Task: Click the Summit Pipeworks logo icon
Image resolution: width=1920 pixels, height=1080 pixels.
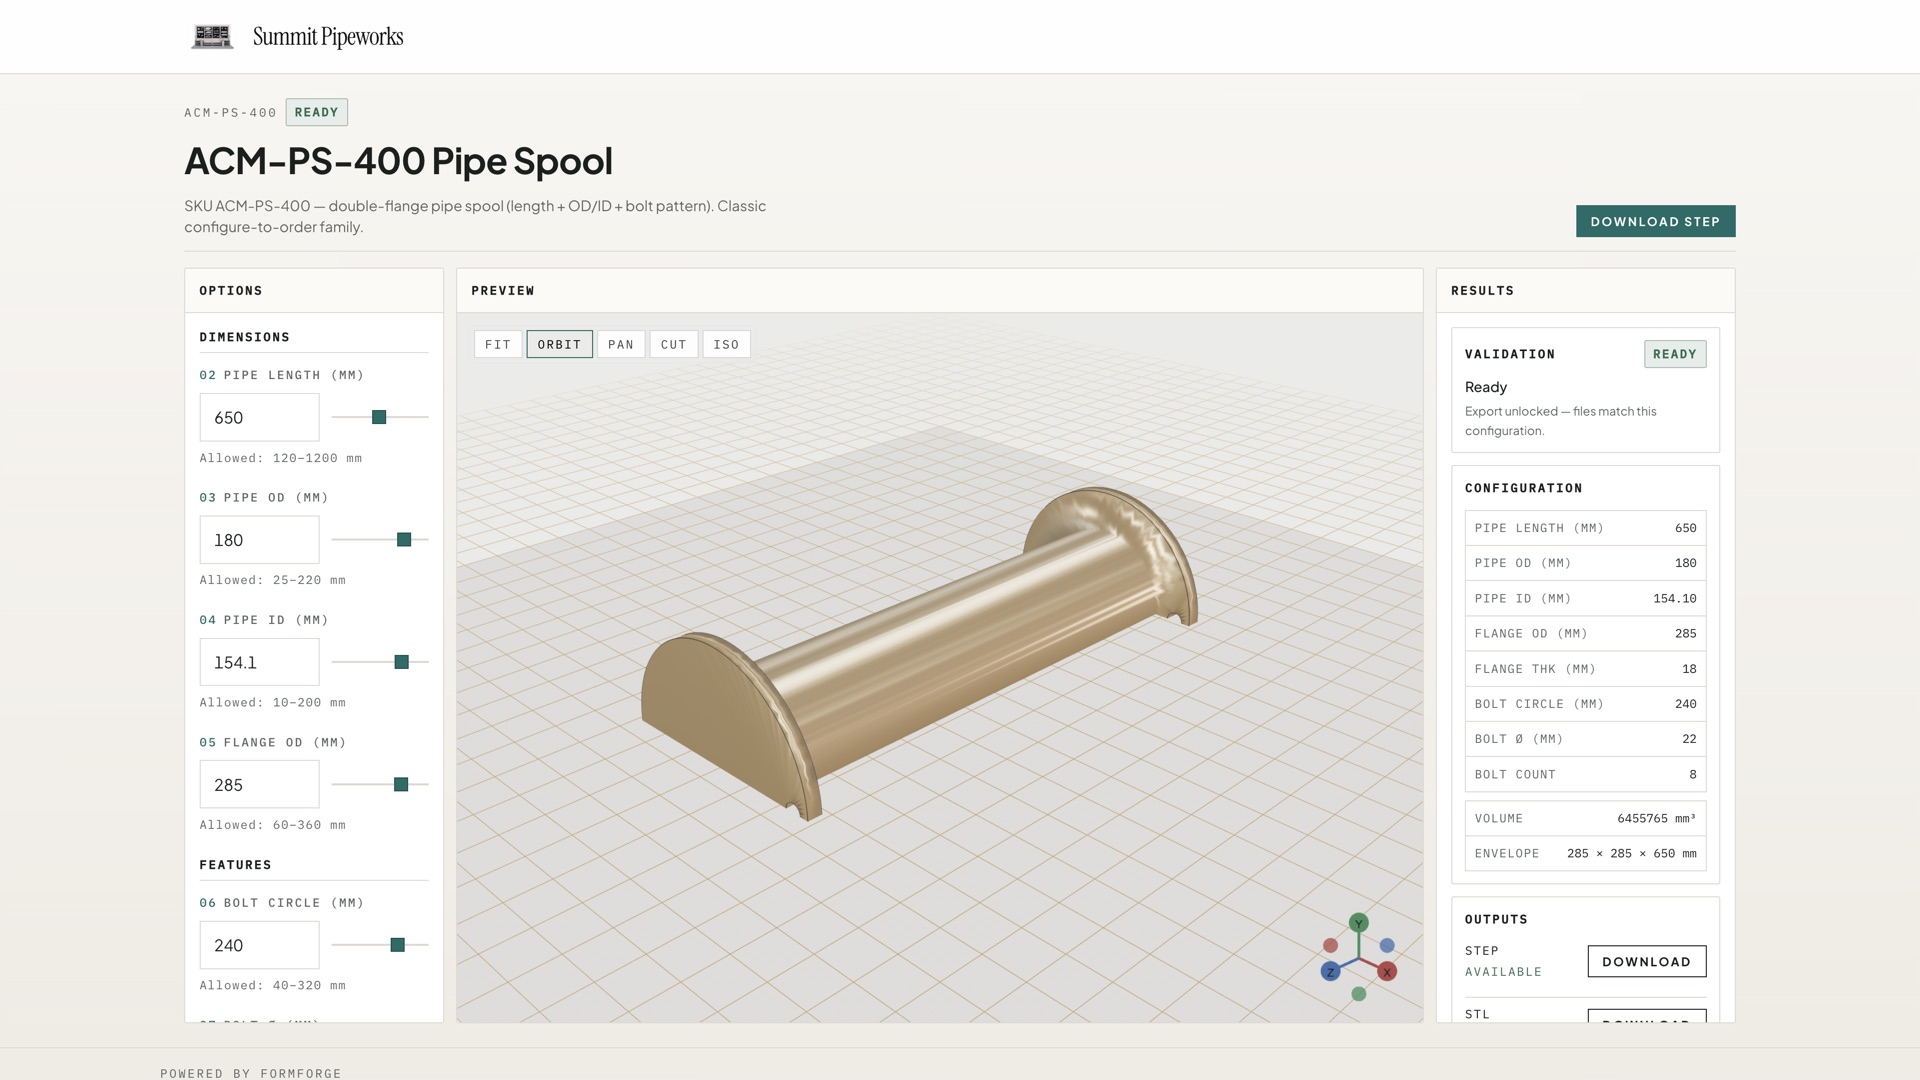Action: click(x=212, y=37)
